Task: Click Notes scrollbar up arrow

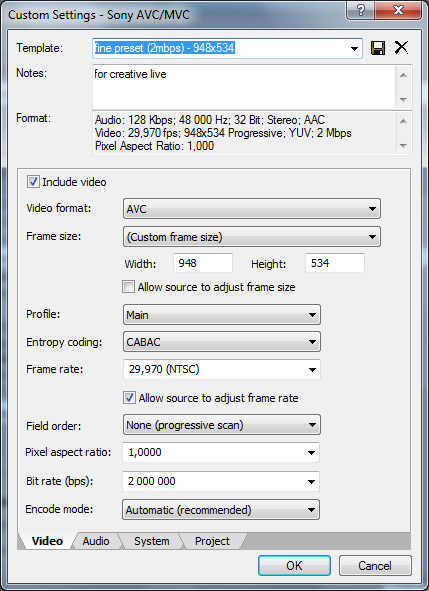Action: pos(403,75)
